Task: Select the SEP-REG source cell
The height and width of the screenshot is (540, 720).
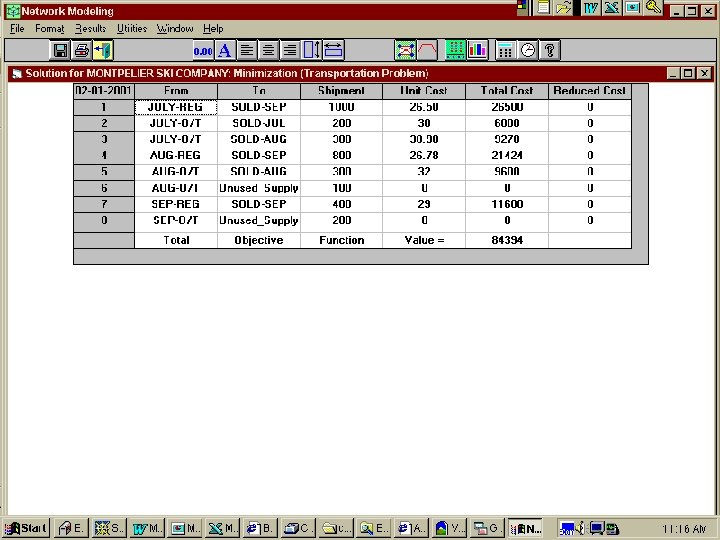Action: pyautogui.click(x=176, y=204)
